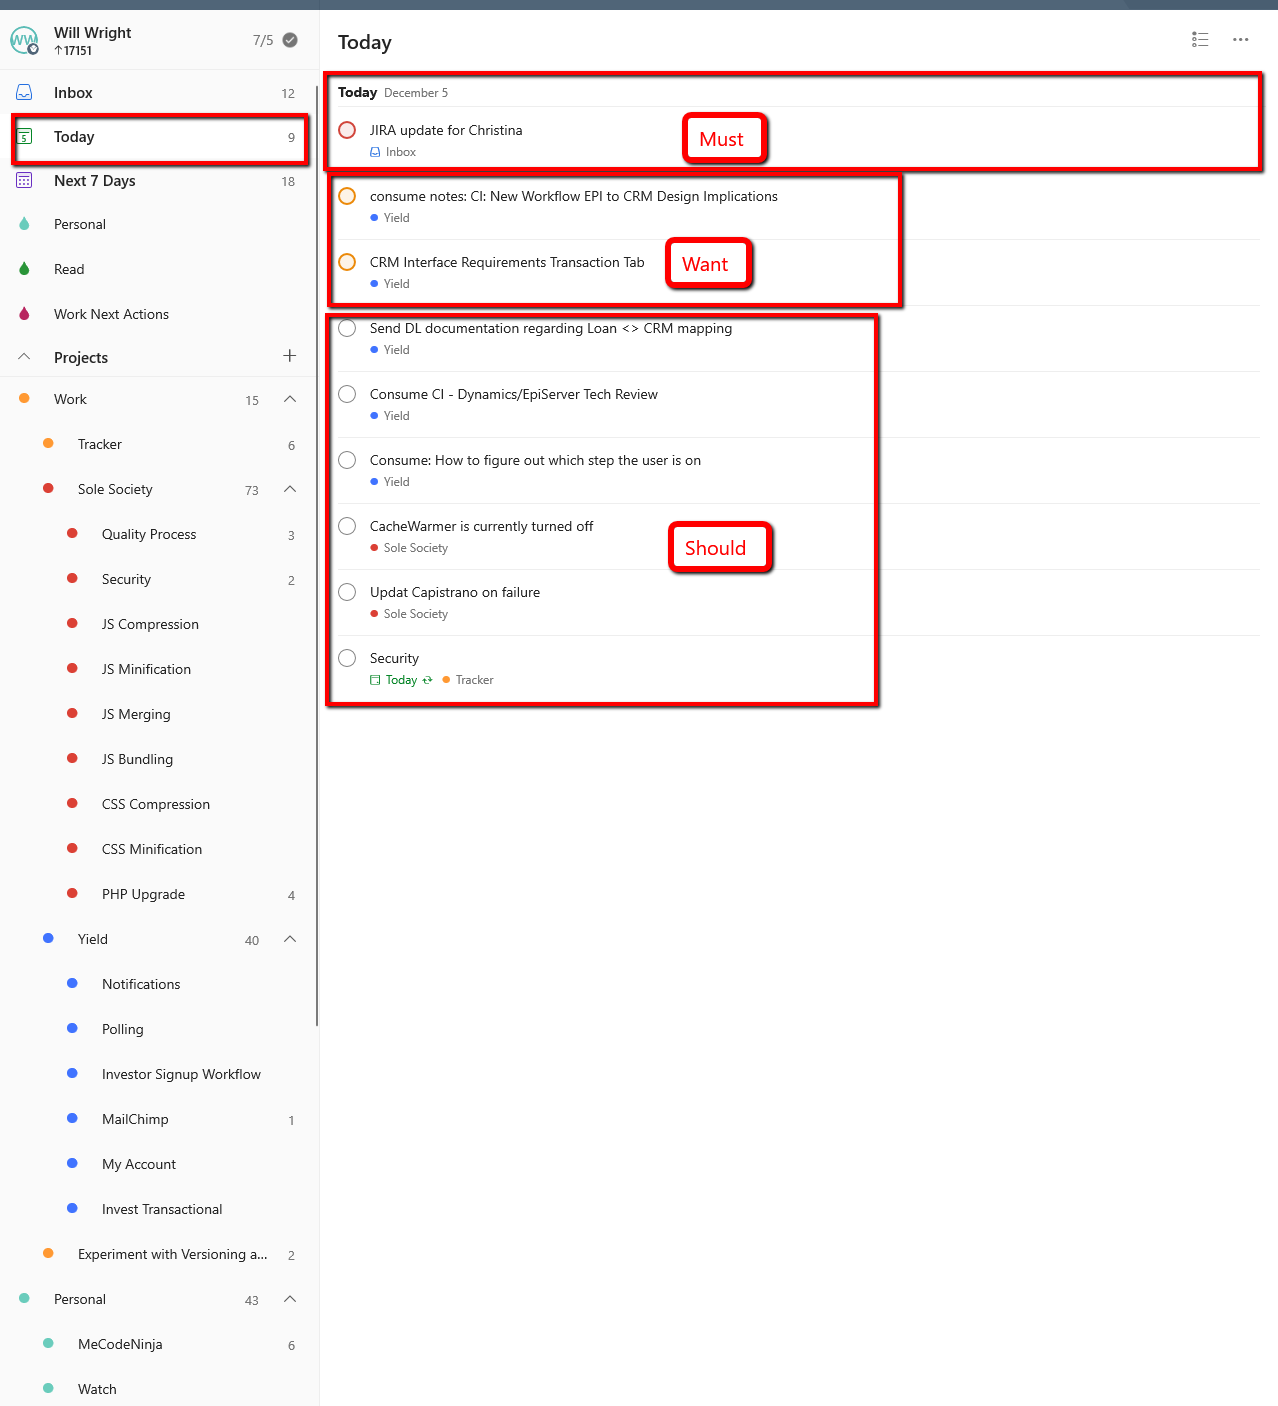Select the CSS Minification project
This screenshot has height=1406, width=1278.
click(158, 849)
